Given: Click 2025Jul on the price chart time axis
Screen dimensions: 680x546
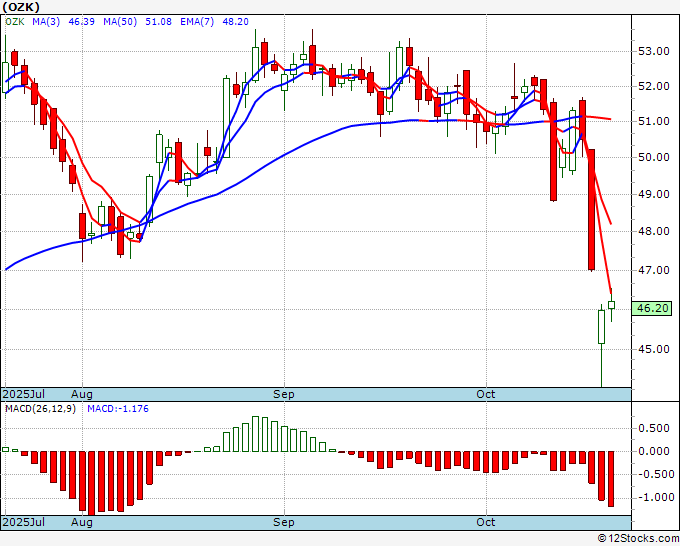Looking at the screenshot, I should pos(24,394).
